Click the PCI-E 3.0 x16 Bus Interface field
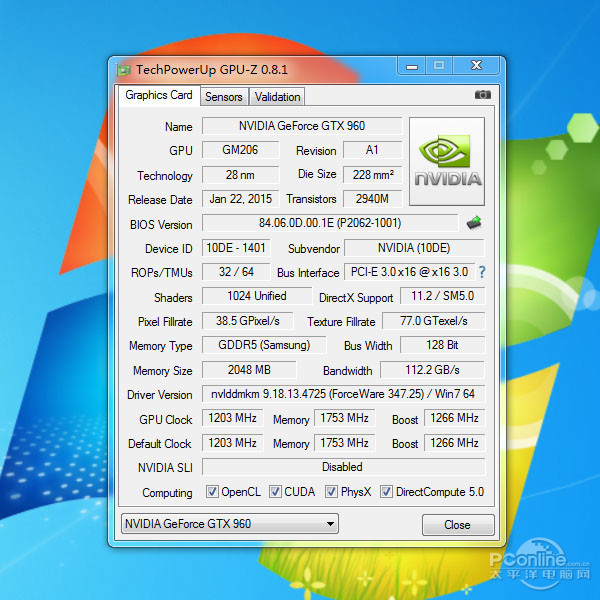The image size is (600, 600). pos(409,272)
